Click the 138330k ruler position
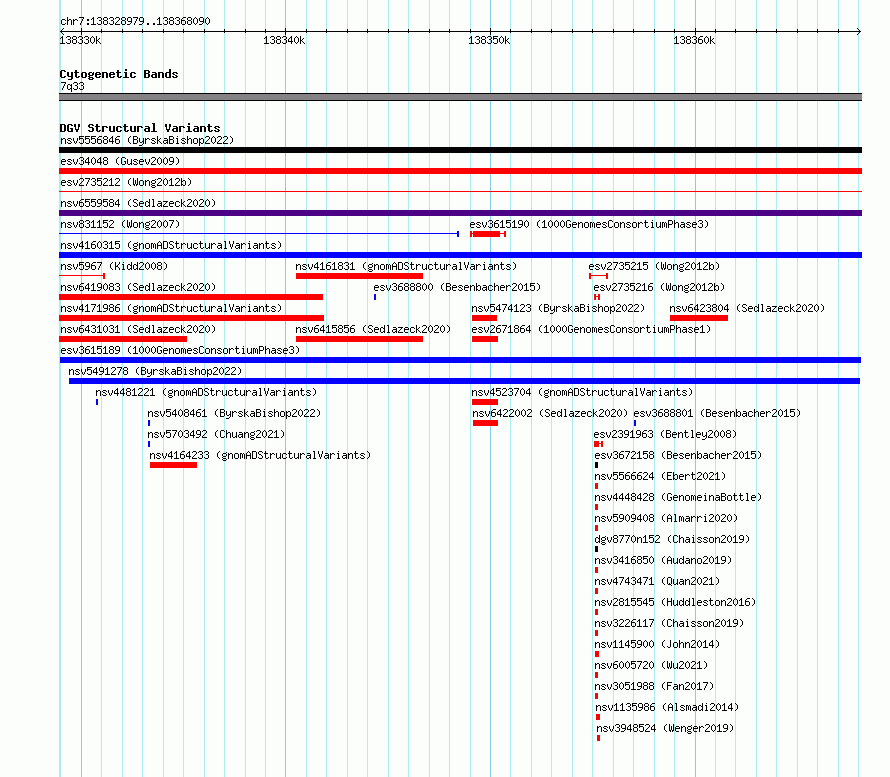890x777 pixels. [x=80, y=40]
